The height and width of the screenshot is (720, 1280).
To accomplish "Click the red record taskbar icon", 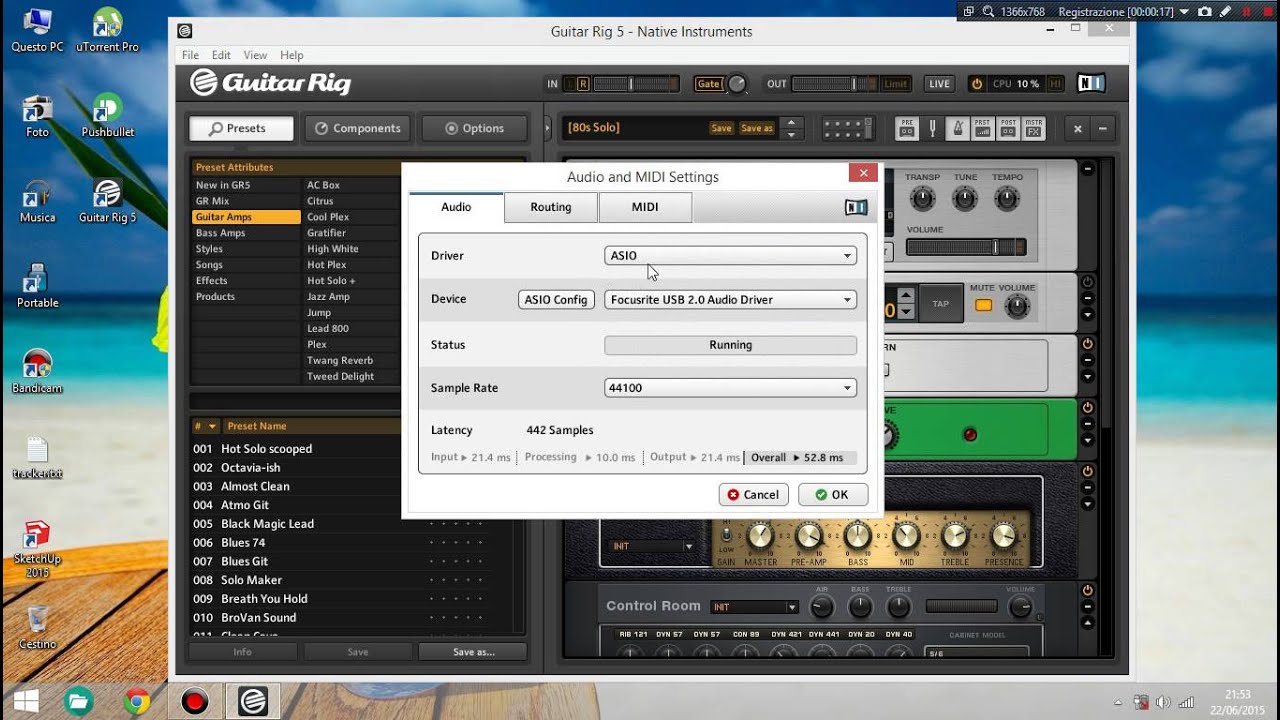I will point(194,701).
